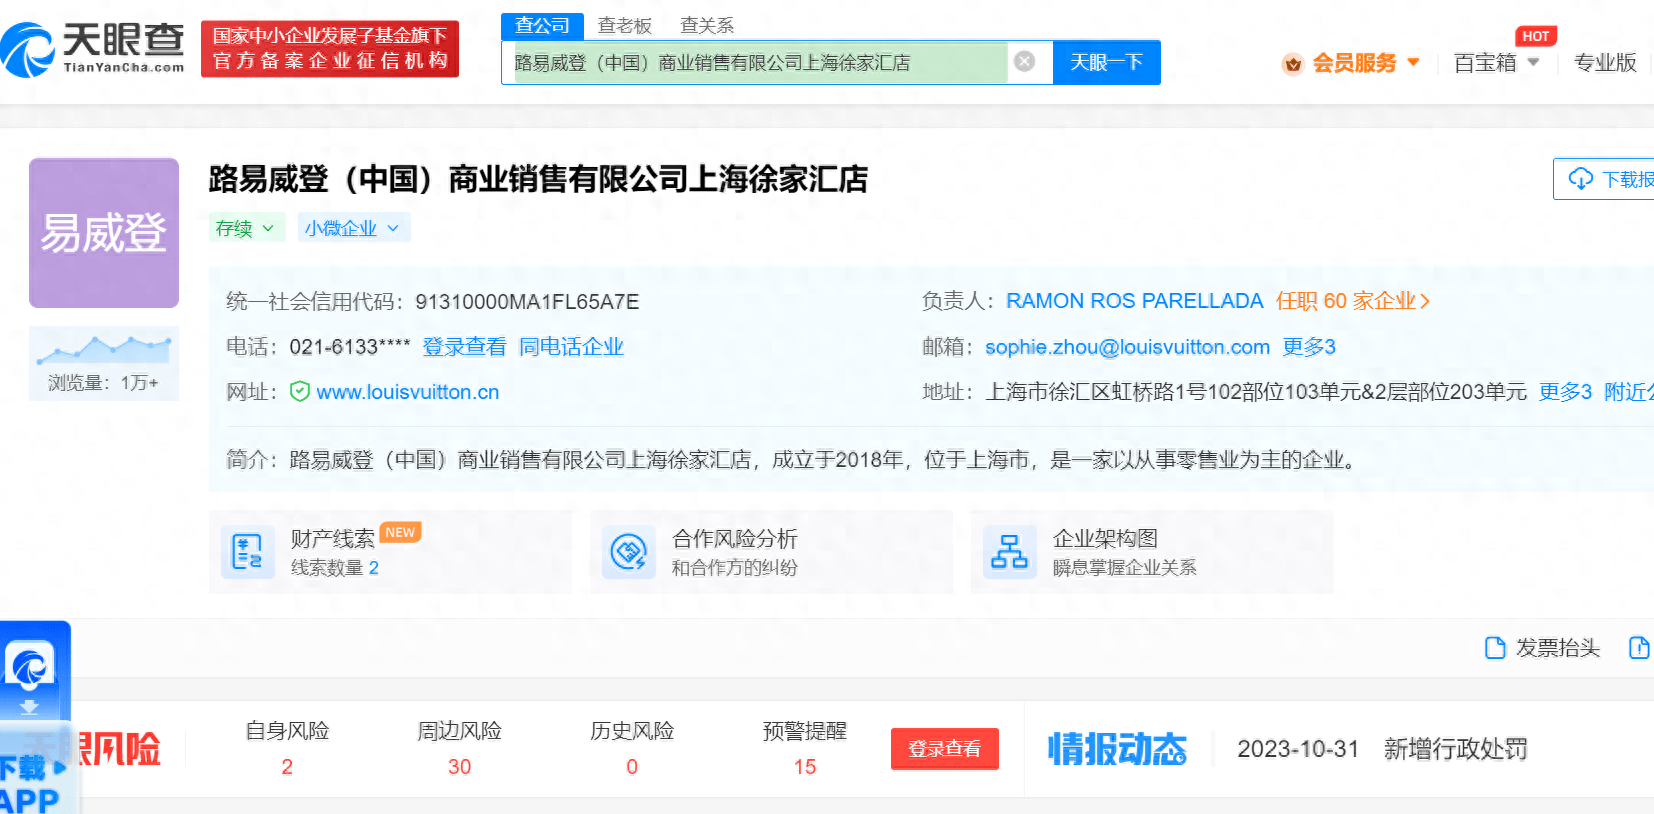Visit www.louisvuitton.cn website link
The image size is (1654, 814).
coord(407,392)
